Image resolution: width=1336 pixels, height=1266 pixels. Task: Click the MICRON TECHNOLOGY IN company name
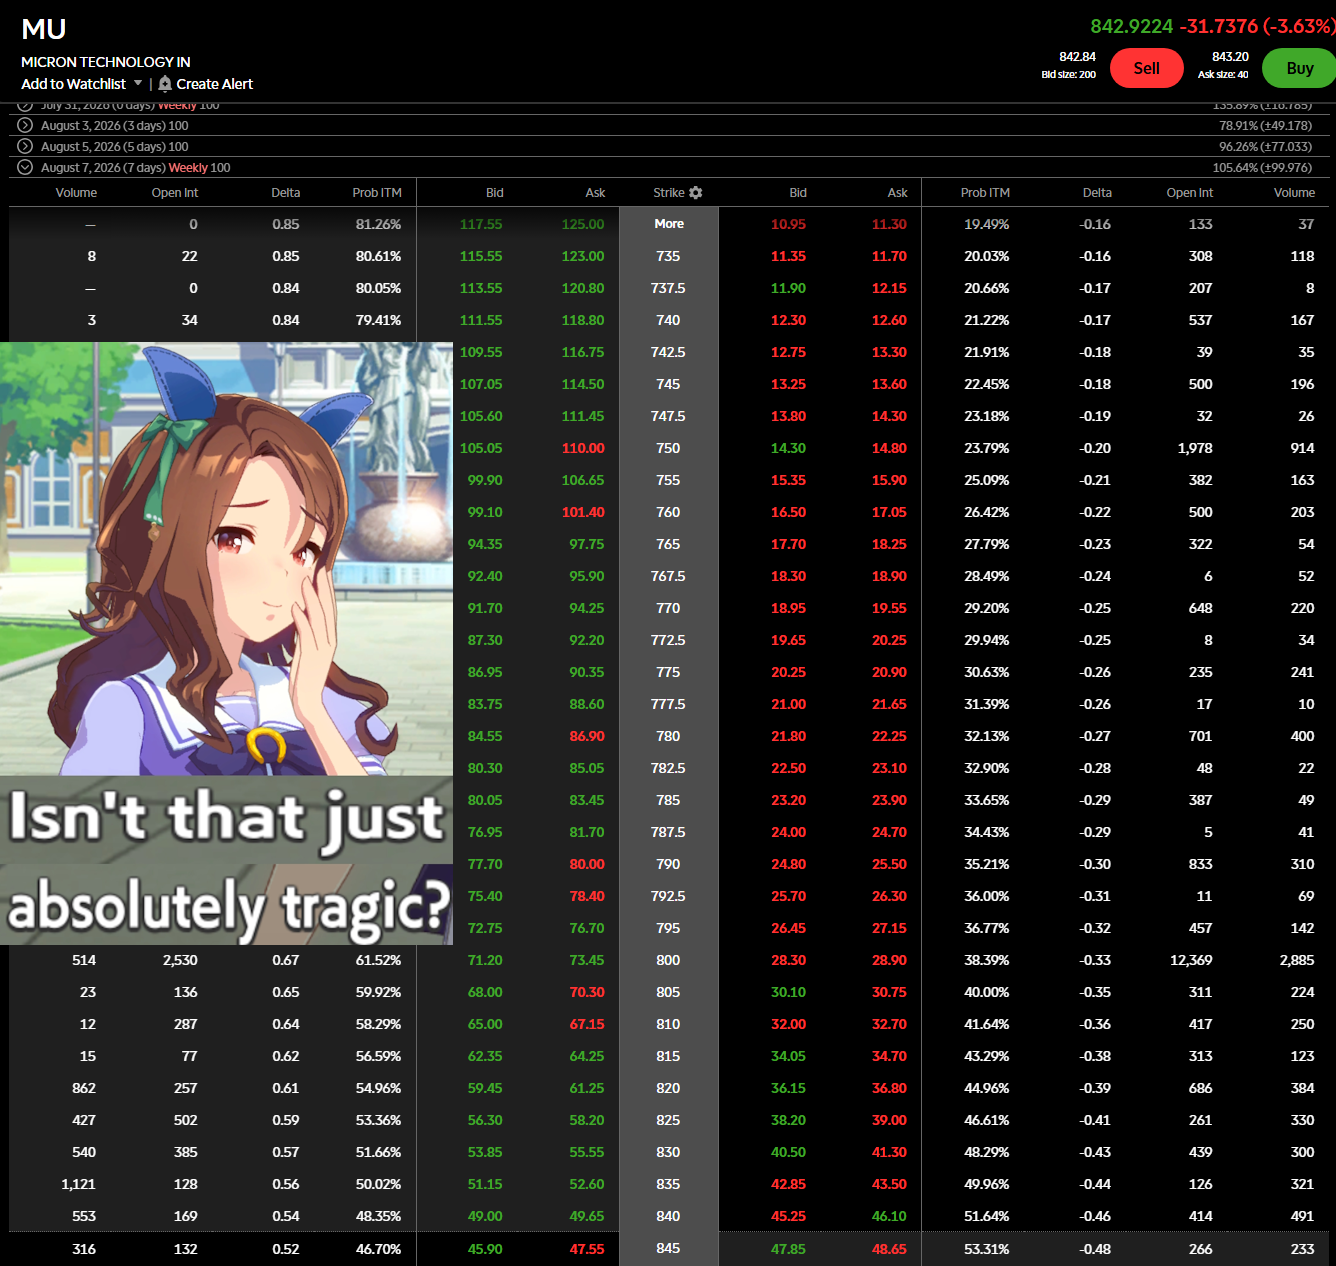[x=106, y=62]
